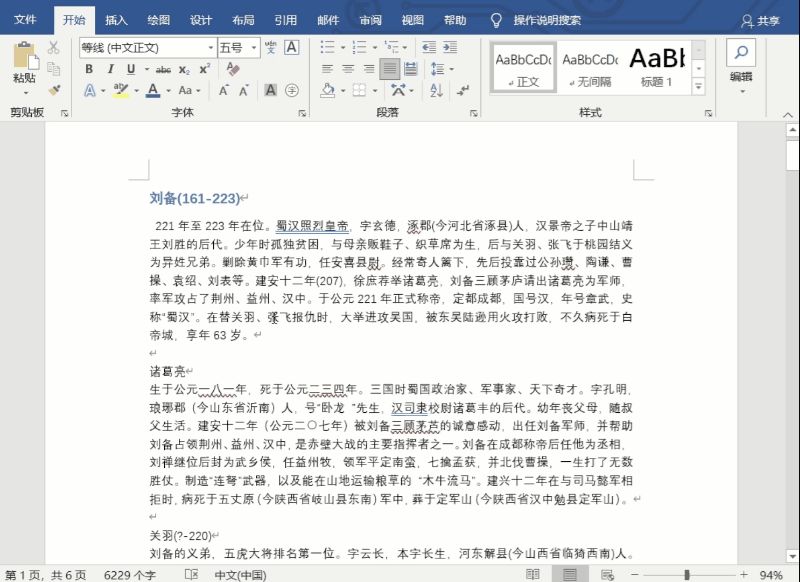Image resolution: width=800 pixels, height=582 pixels.
Task: Click the sort icon in the Paragraph group
Action: point(435,89)
